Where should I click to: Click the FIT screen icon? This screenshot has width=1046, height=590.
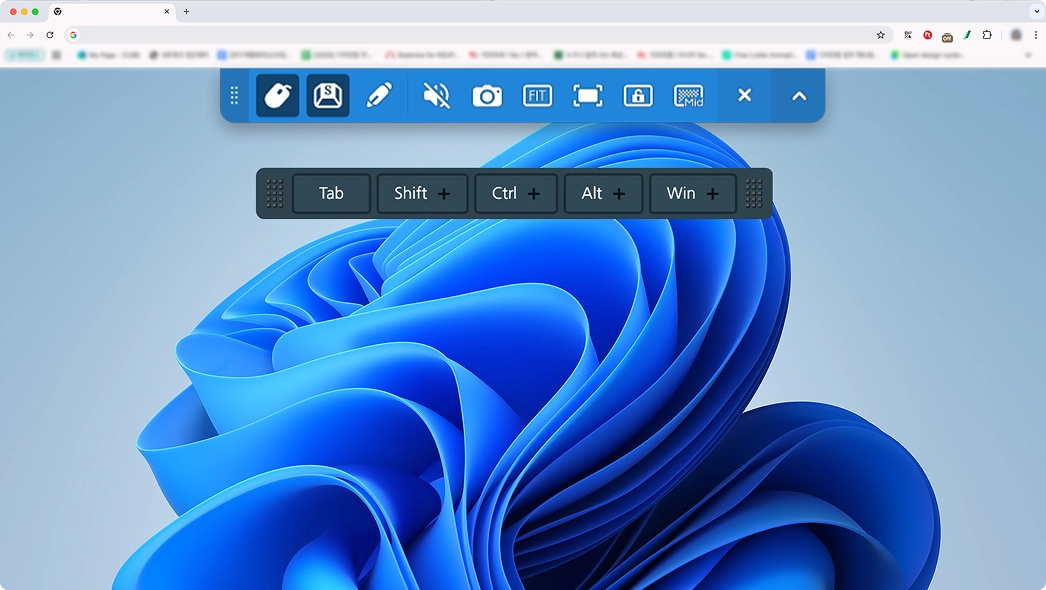pos(537,96)
